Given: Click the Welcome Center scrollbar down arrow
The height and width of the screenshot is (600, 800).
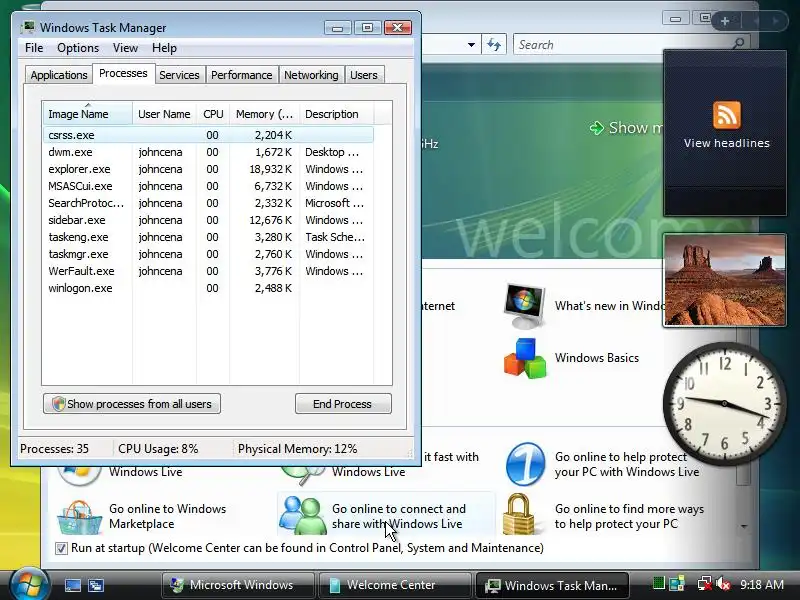Looking at the screenshot, I should [x=744, y=526].
